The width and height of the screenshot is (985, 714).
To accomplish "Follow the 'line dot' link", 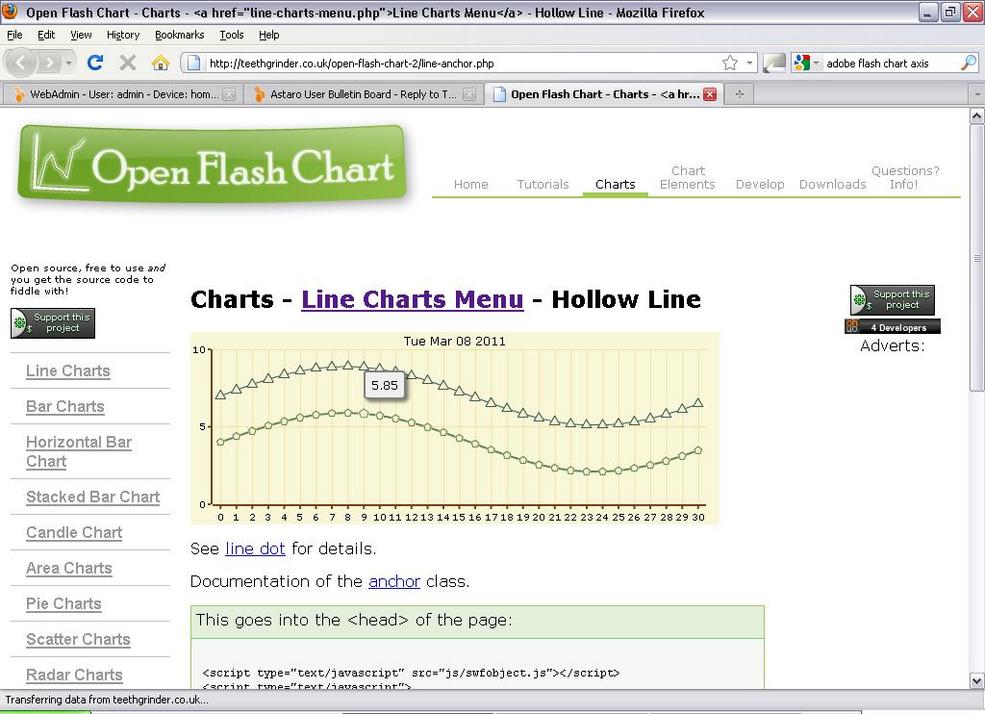I will [255, 549].
